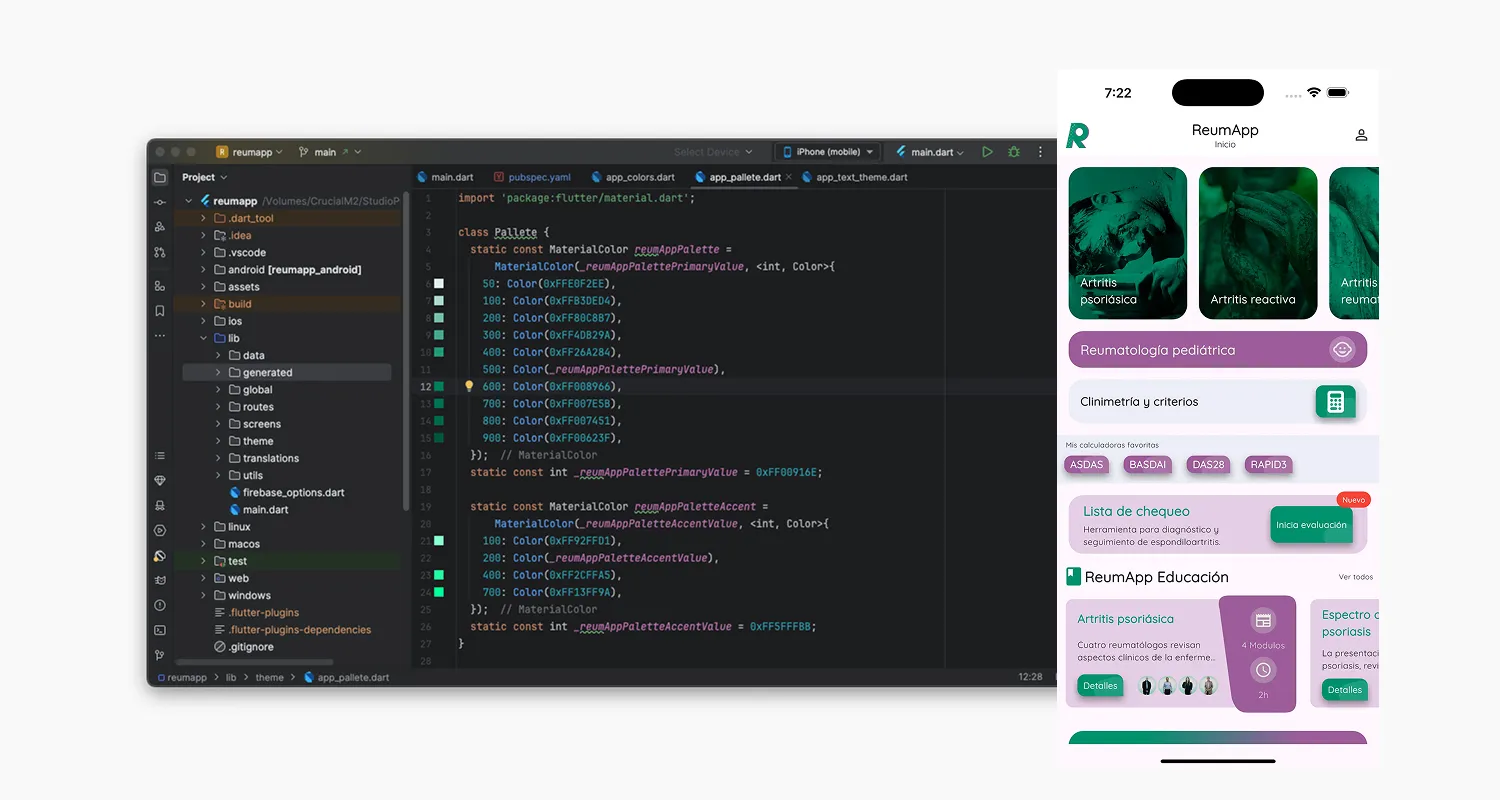Open the main.dart run configuration dropdown
The width and height of the screenshot is (1500, 800).
point(930,152)
